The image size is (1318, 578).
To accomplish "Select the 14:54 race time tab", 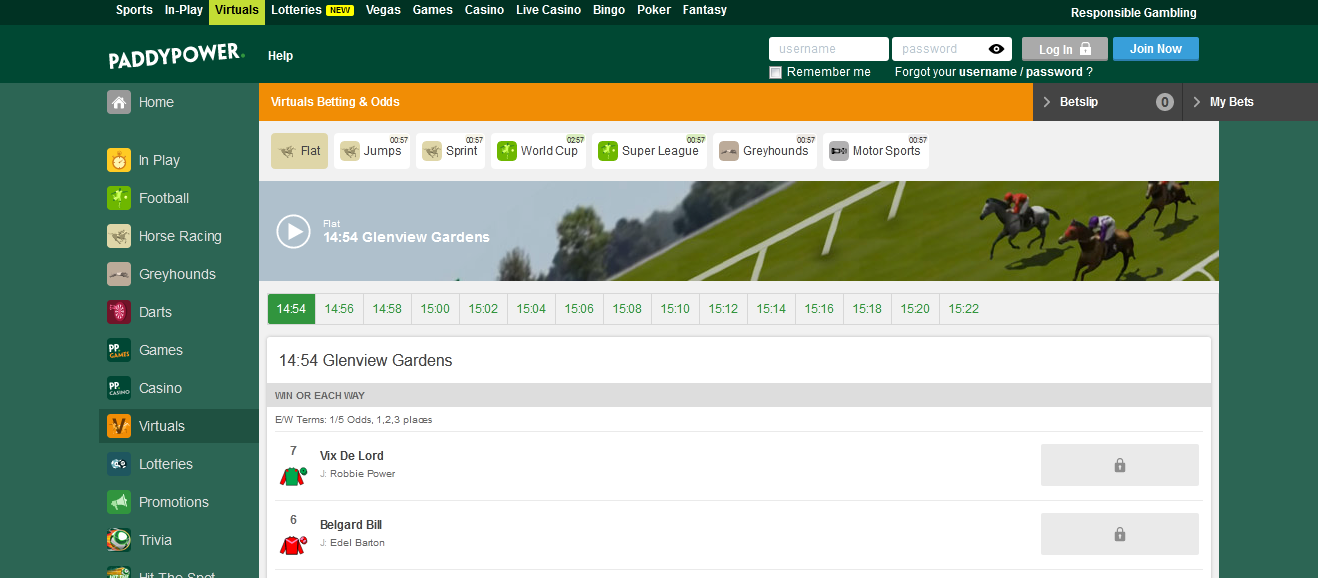I will click(x=291, y=309).
